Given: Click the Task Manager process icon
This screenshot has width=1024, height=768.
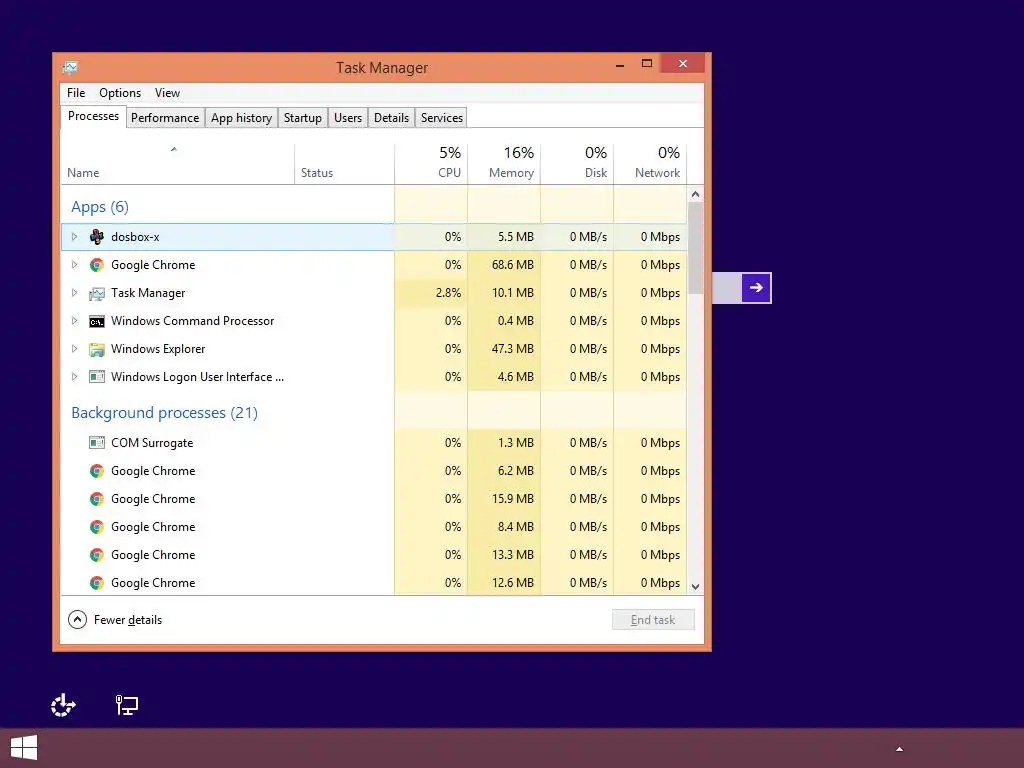Looking at the screenshot, I should click(x=97, y=293).
